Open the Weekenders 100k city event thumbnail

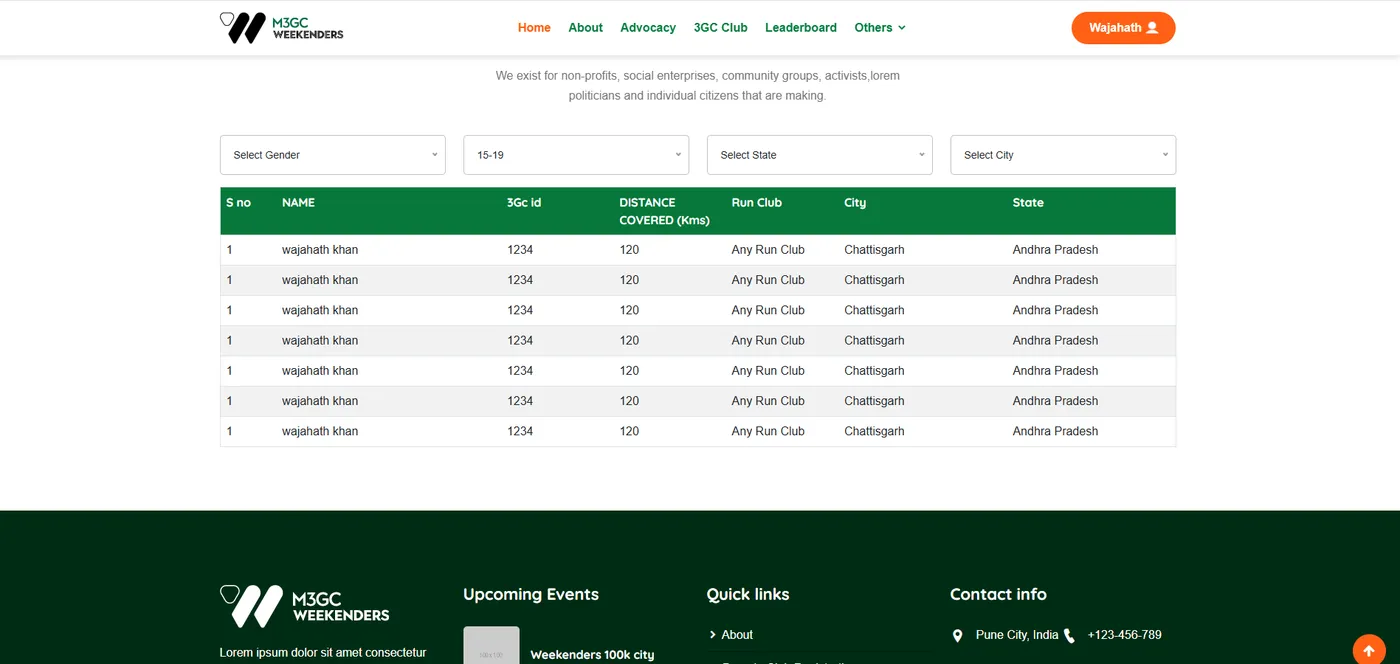(491, 646)
